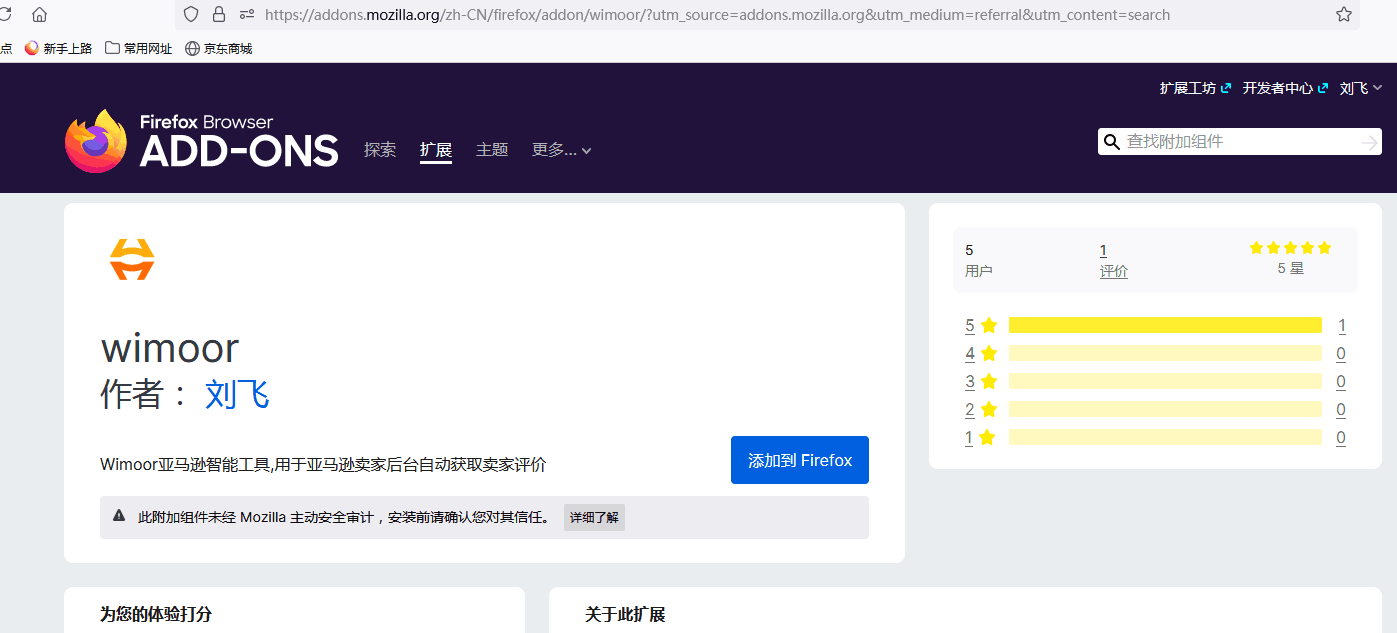Click the reload icon in browser toolbar
Image resolution: width=1397 pixels, height=633 pixels.
pyautogui.click(x=4, y=15)
